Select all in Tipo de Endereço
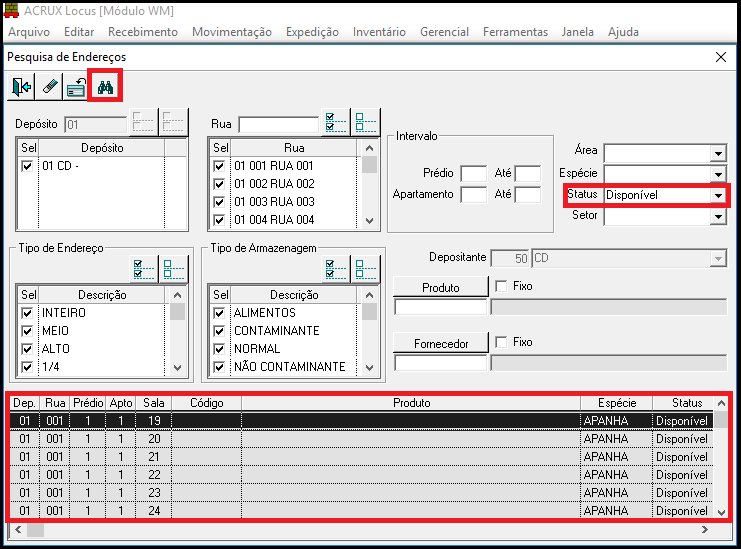The height and width of the screenshot is (549, 741). coord(144,269)
